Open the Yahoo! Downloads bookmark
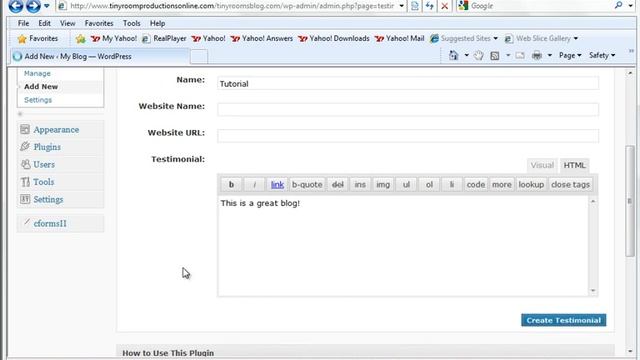 pyautogui.click(x=334, y=38)
